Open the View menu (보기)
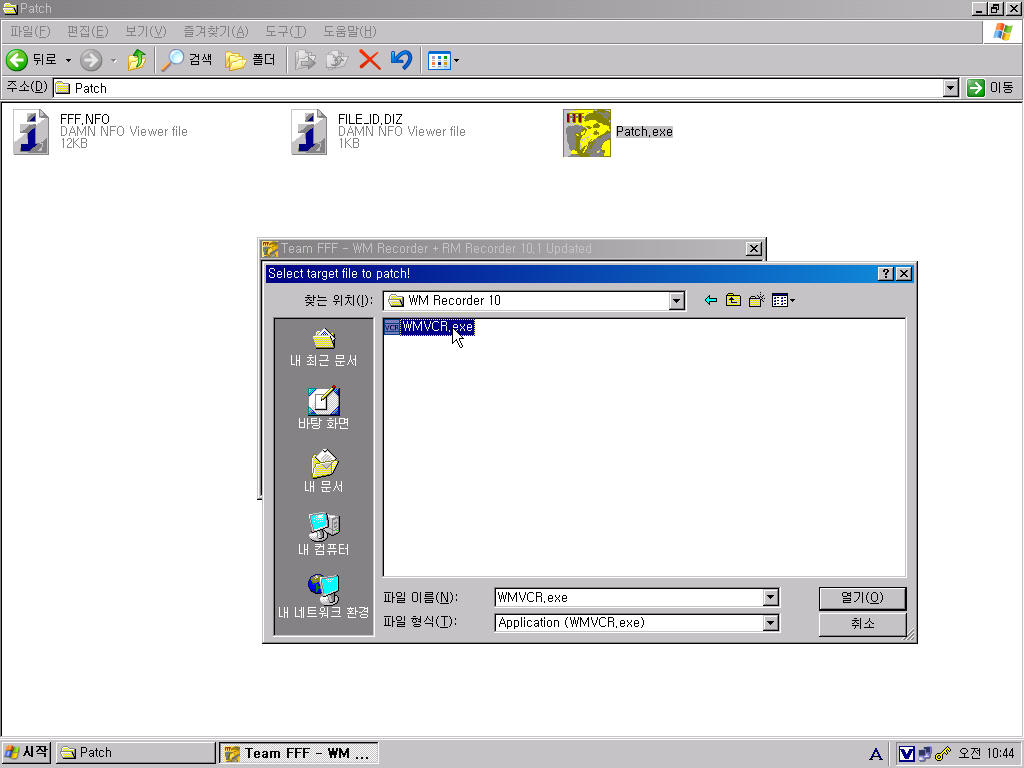The height and width of the screenshot is (768, 1024). tap(146, 31)
